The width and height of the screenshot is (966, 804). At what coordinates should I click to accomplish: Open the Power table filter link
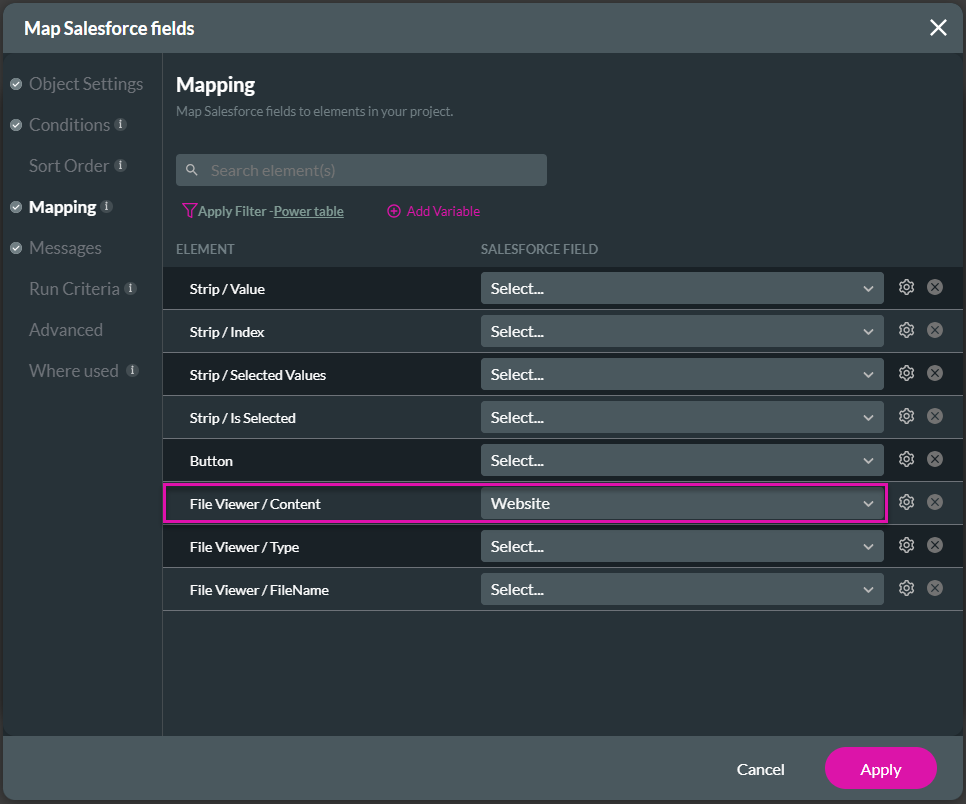(310, 211)
